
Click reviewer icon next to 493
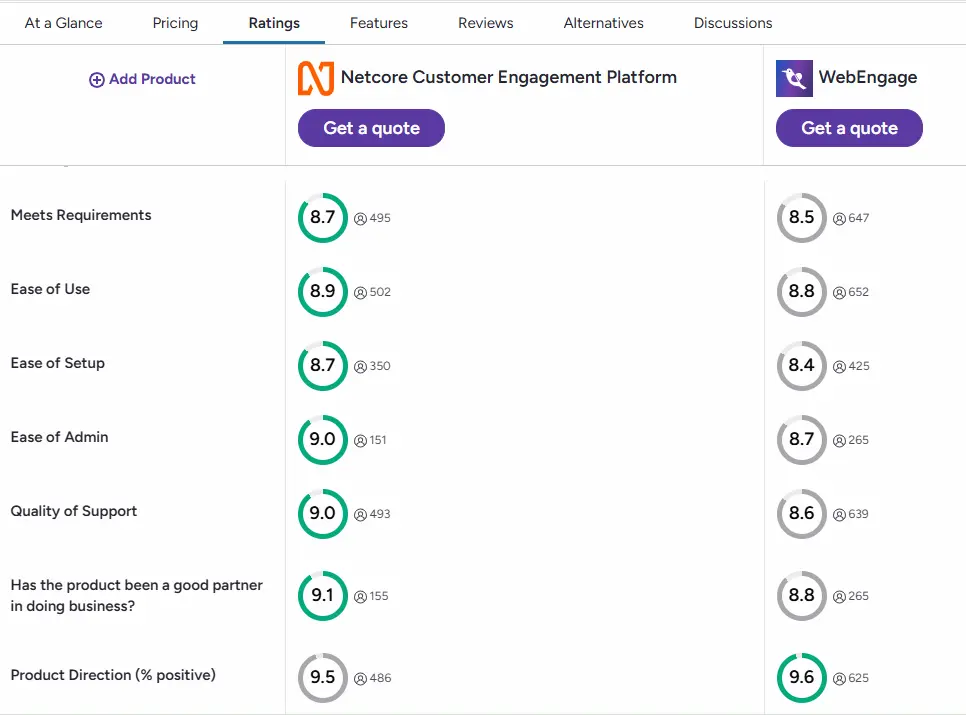click(360, 514)
